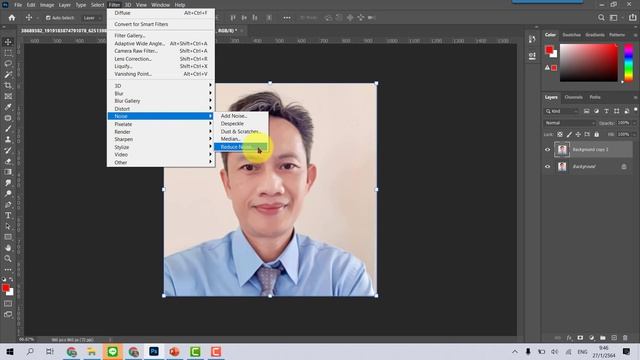Select the Rectangular Marquee tool
The width and height of the screenshot is (640, 360).
[x=8, y=53]
